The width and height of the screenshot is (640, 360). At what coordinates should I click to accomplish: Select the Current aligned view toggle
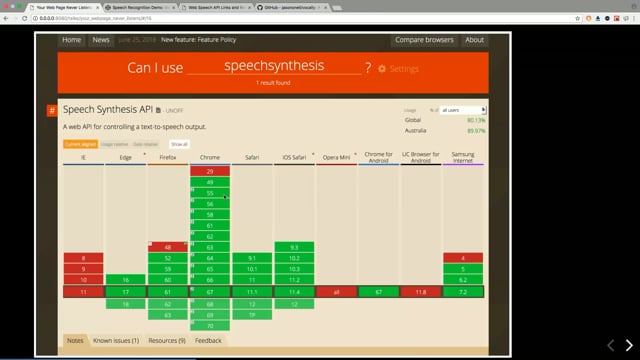[x=80, y=144]
